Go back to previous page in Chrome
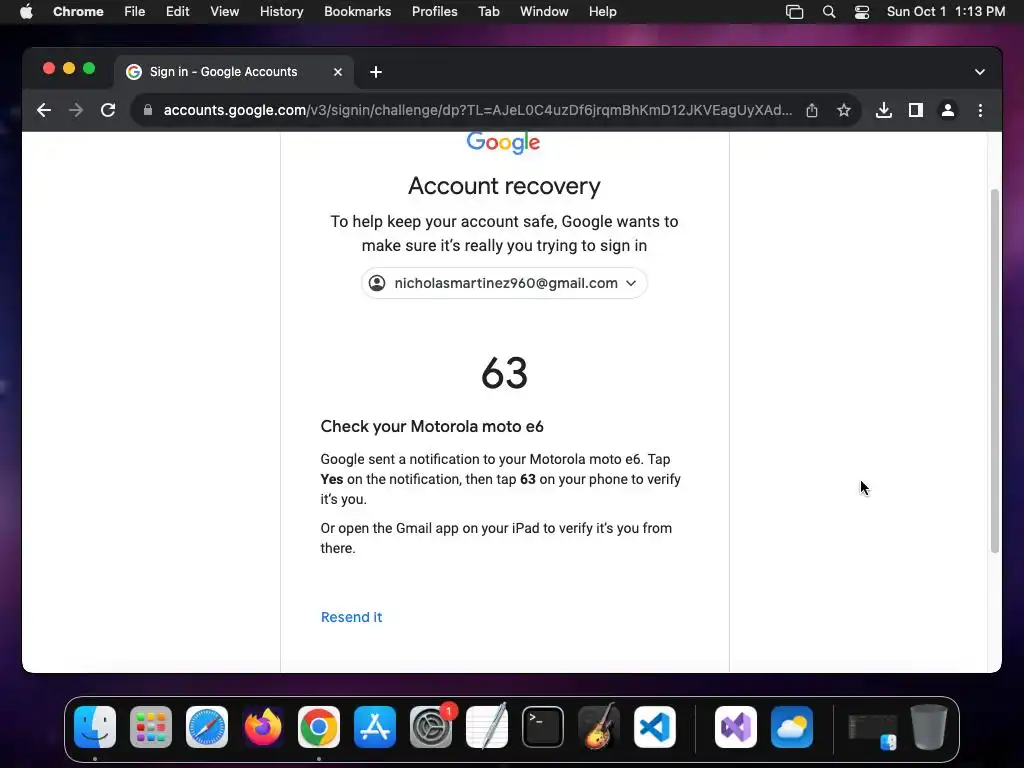Screen dimensions: 1024x768 44,110
